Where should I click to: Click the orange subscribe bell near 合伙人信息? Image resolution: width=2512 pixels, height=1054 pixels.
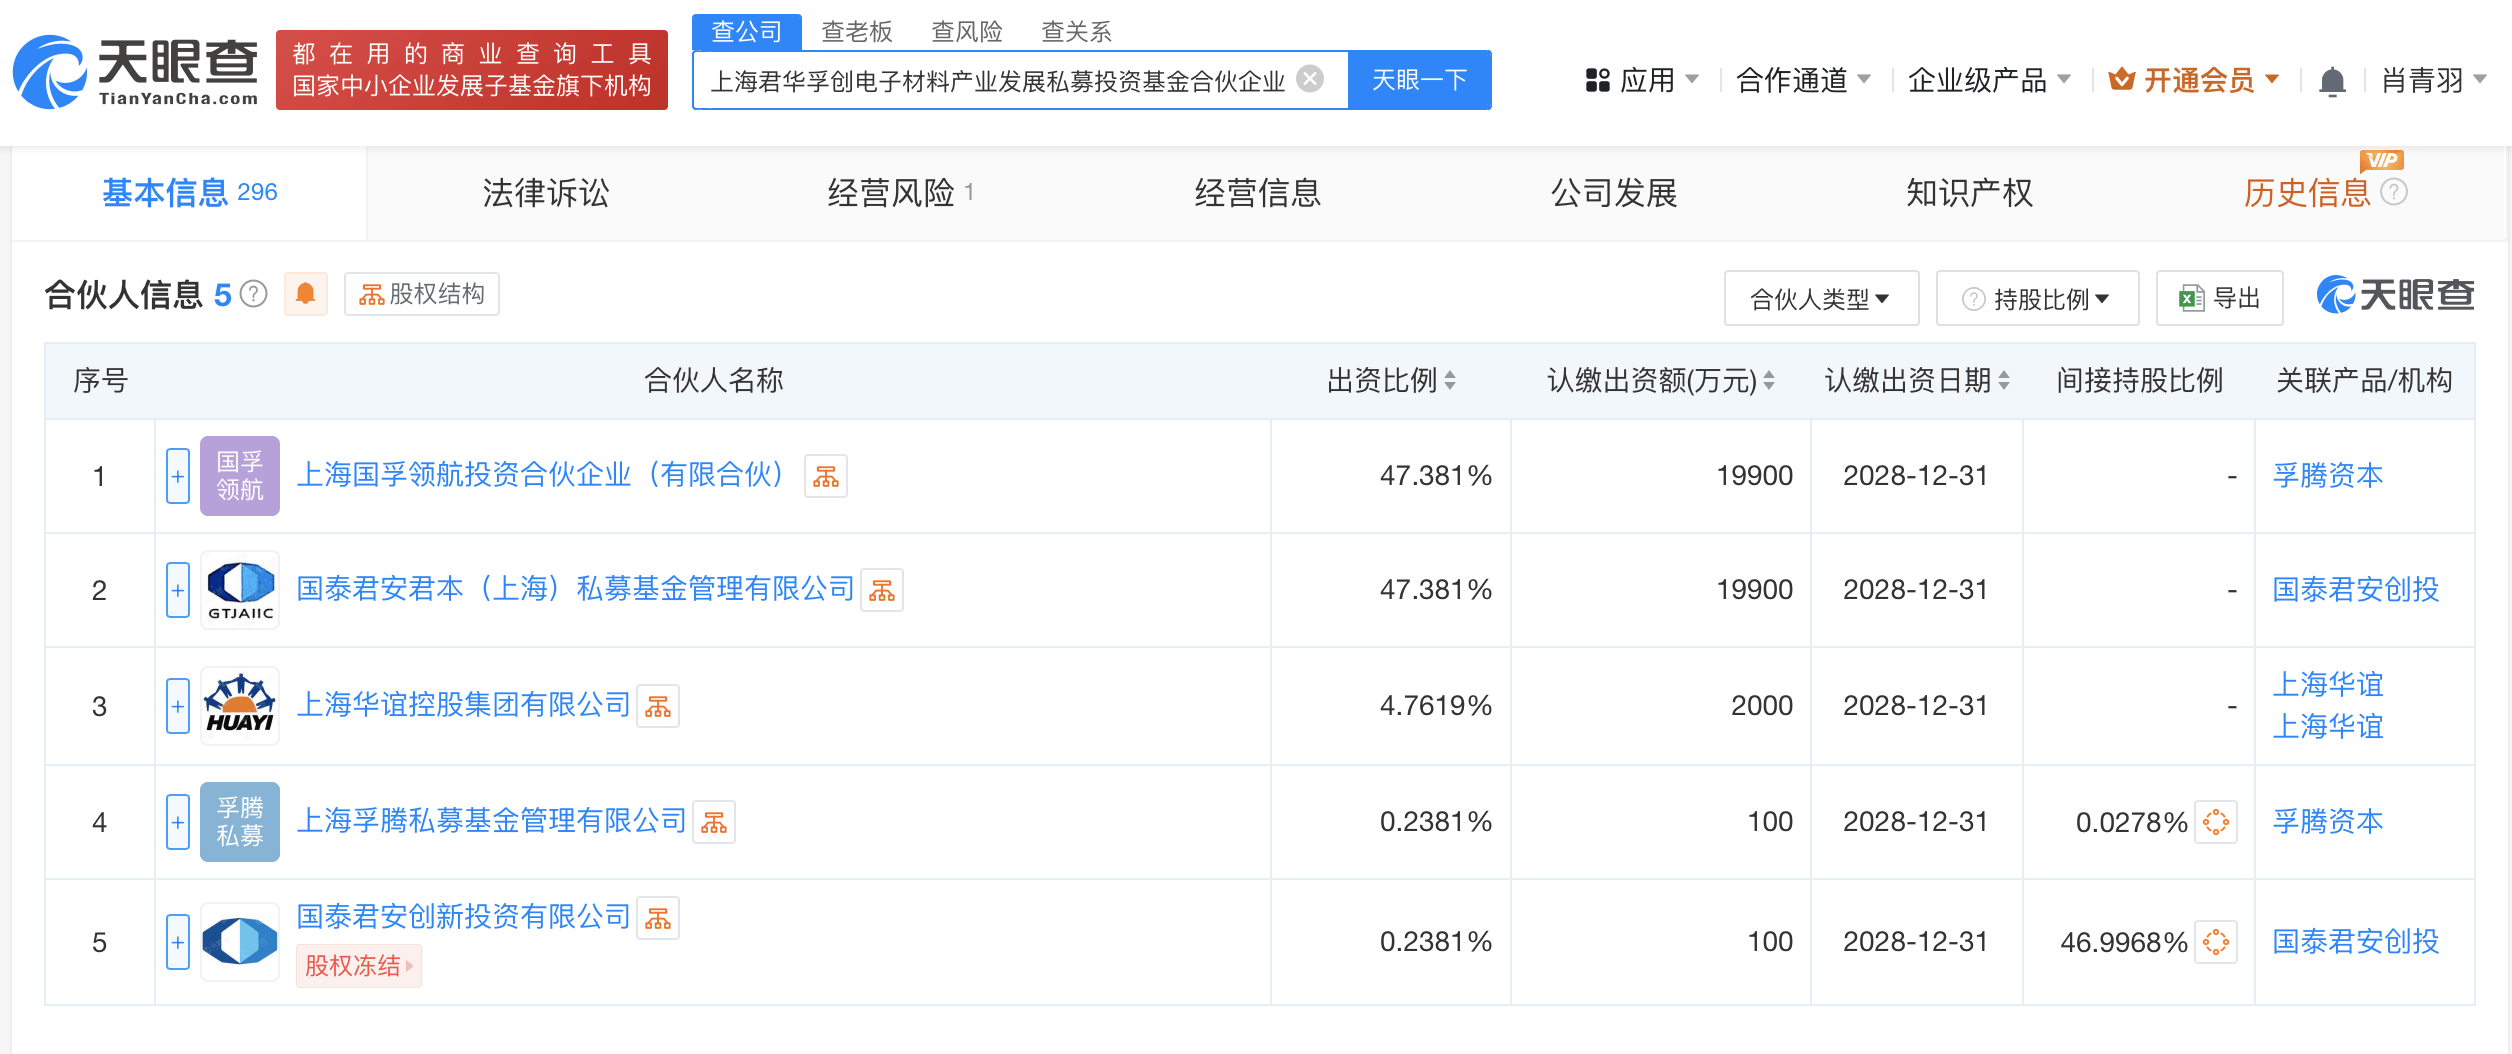coord(306,294)
